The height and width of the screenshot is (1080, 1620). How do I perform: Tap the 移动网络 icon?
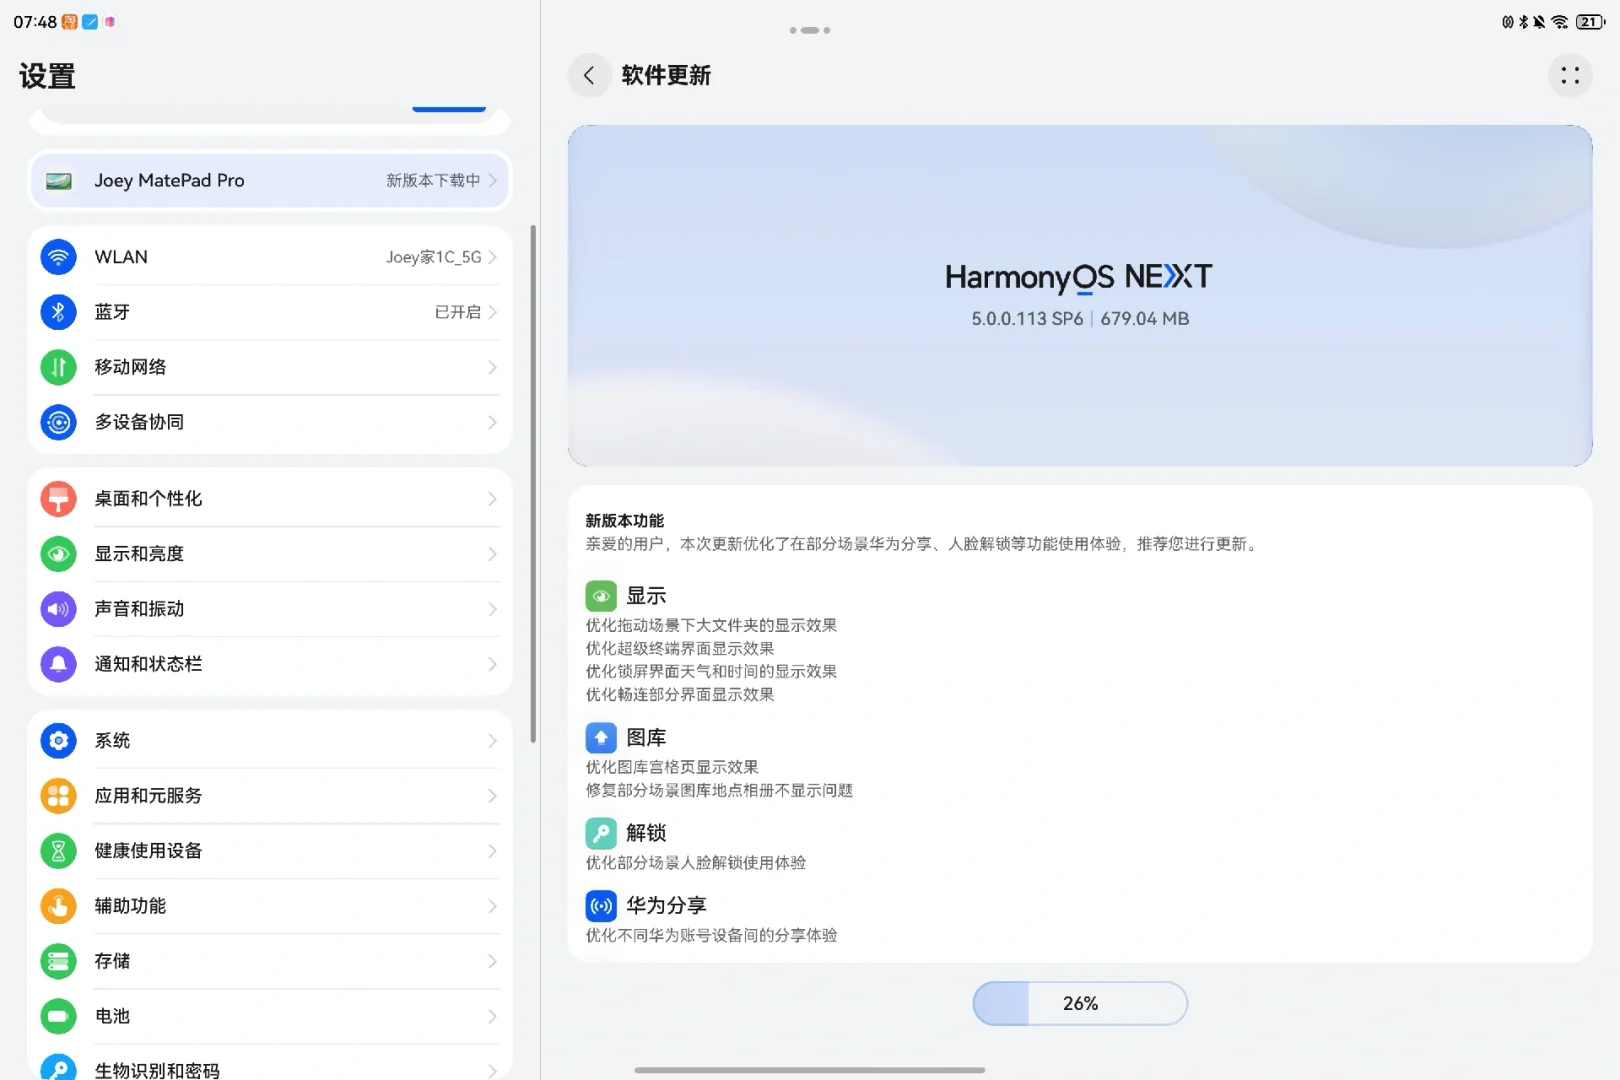[58, 367]
